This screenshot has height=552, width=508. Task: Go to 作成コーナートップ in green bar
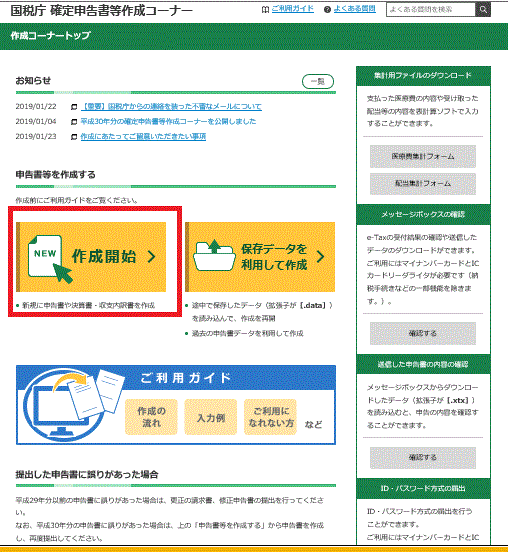(50, 36)
